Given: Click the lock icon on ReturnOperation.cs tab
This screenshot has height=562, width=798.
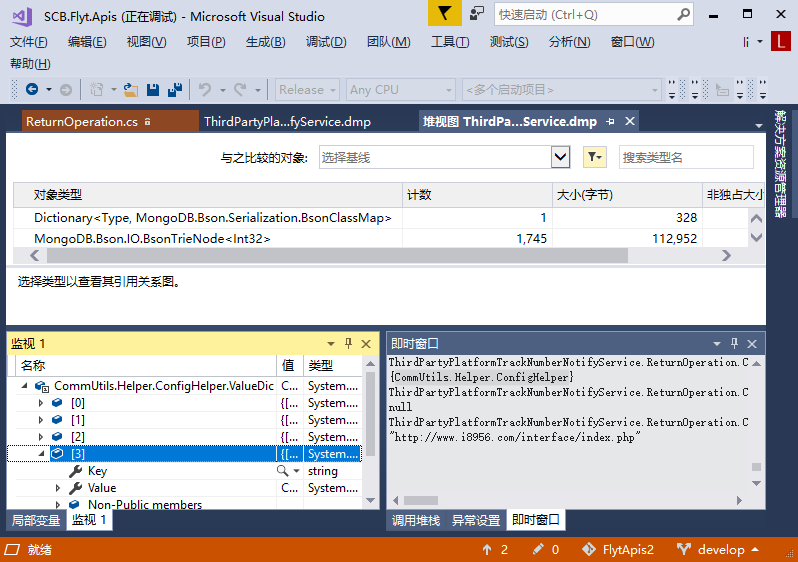Looking at the screenshot, I should pyautogui.click(x=148, y=122).
